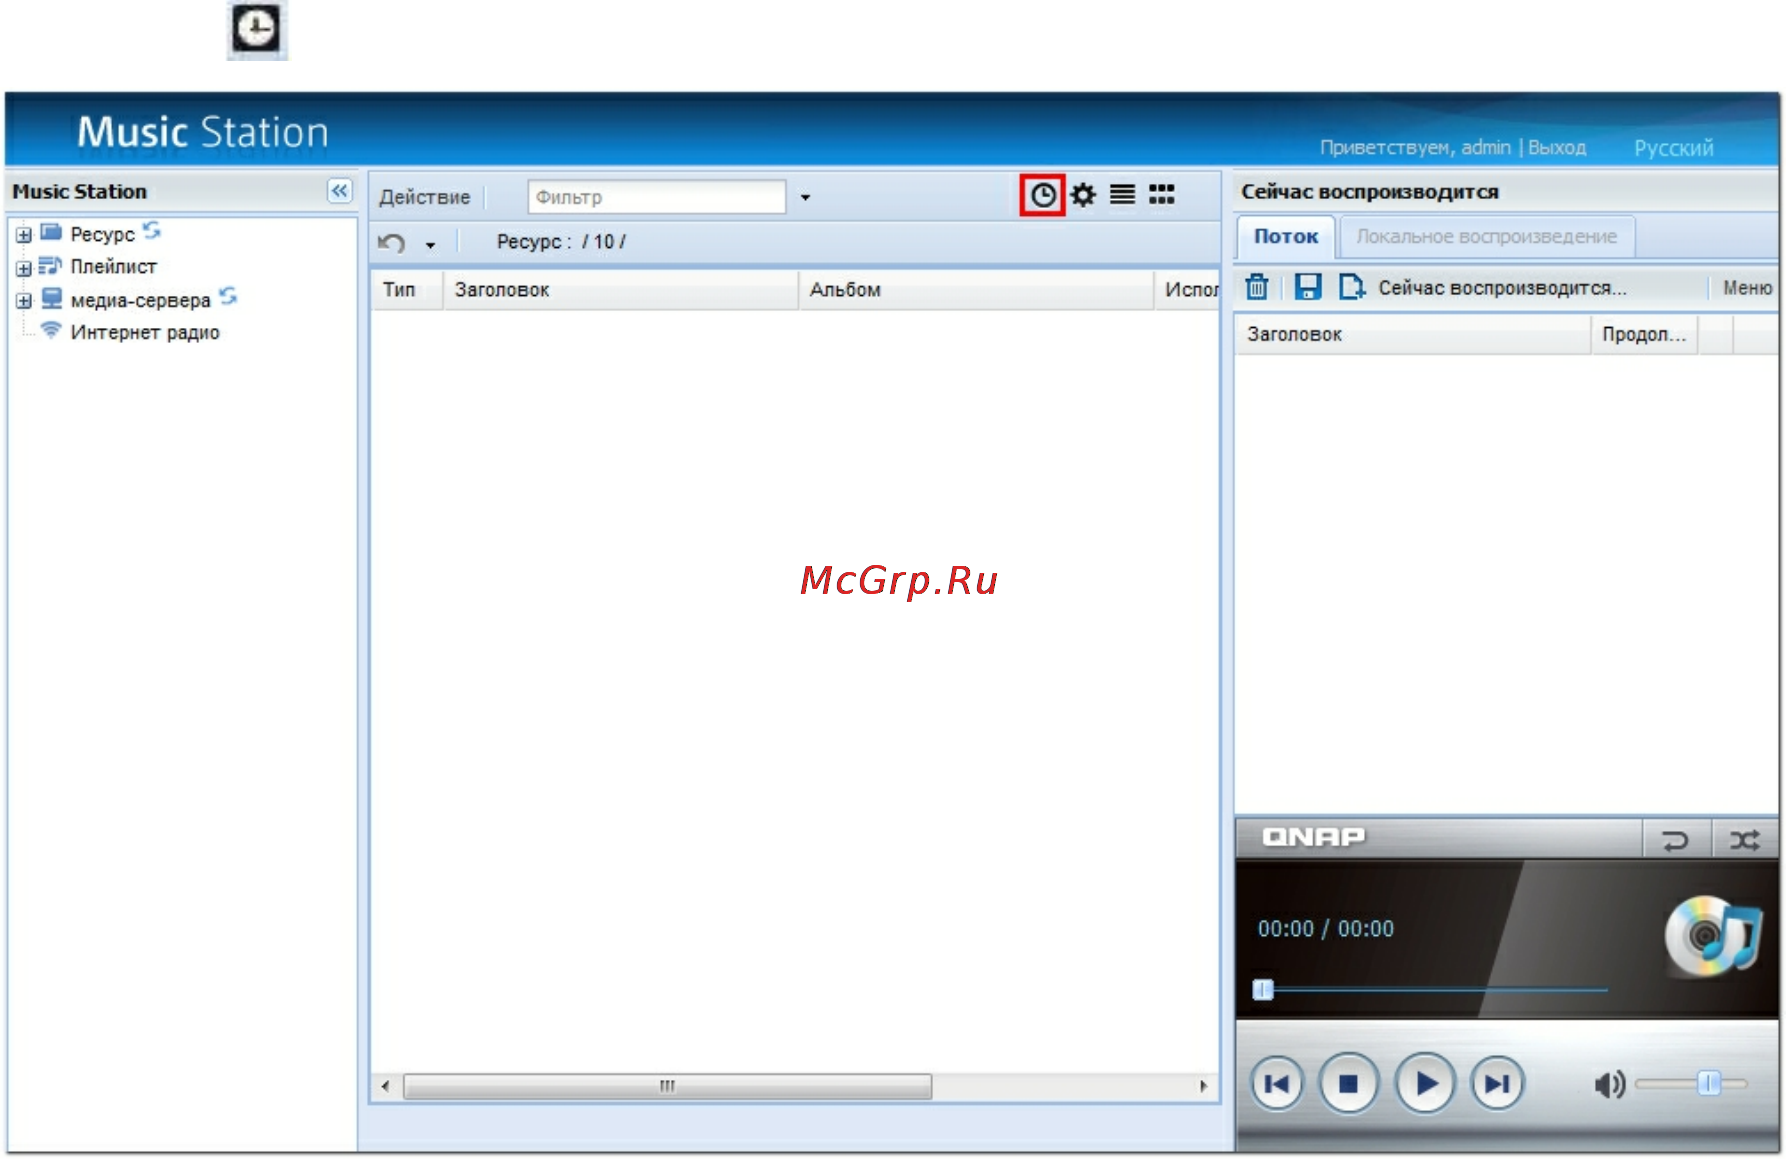1786x1159 pixels.
Task: Click the horizontal scrollbar thumb
Action: [x=667, y=1086]
